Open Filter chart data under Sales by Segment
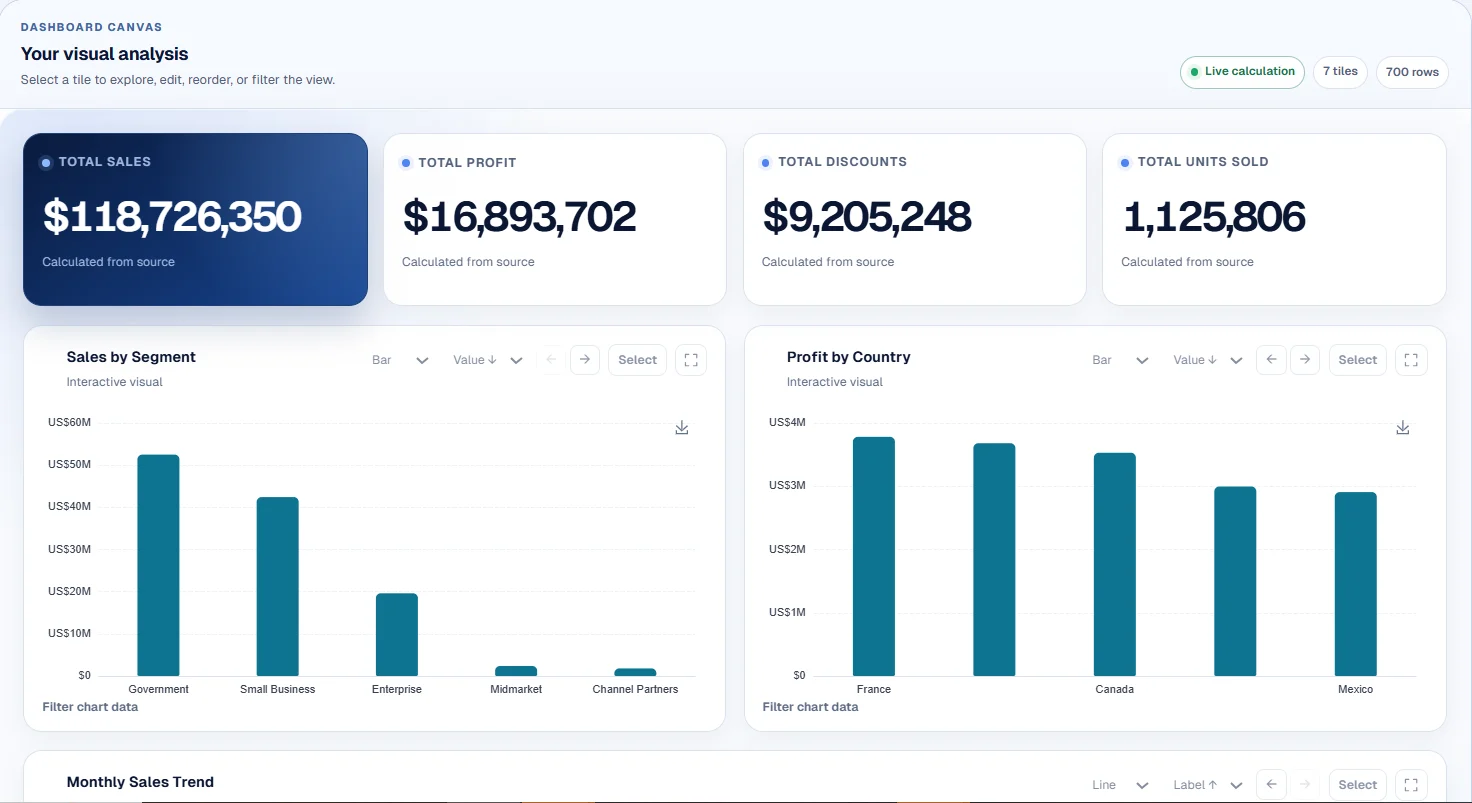1472x803 pixels. click(x=90, y=707)
